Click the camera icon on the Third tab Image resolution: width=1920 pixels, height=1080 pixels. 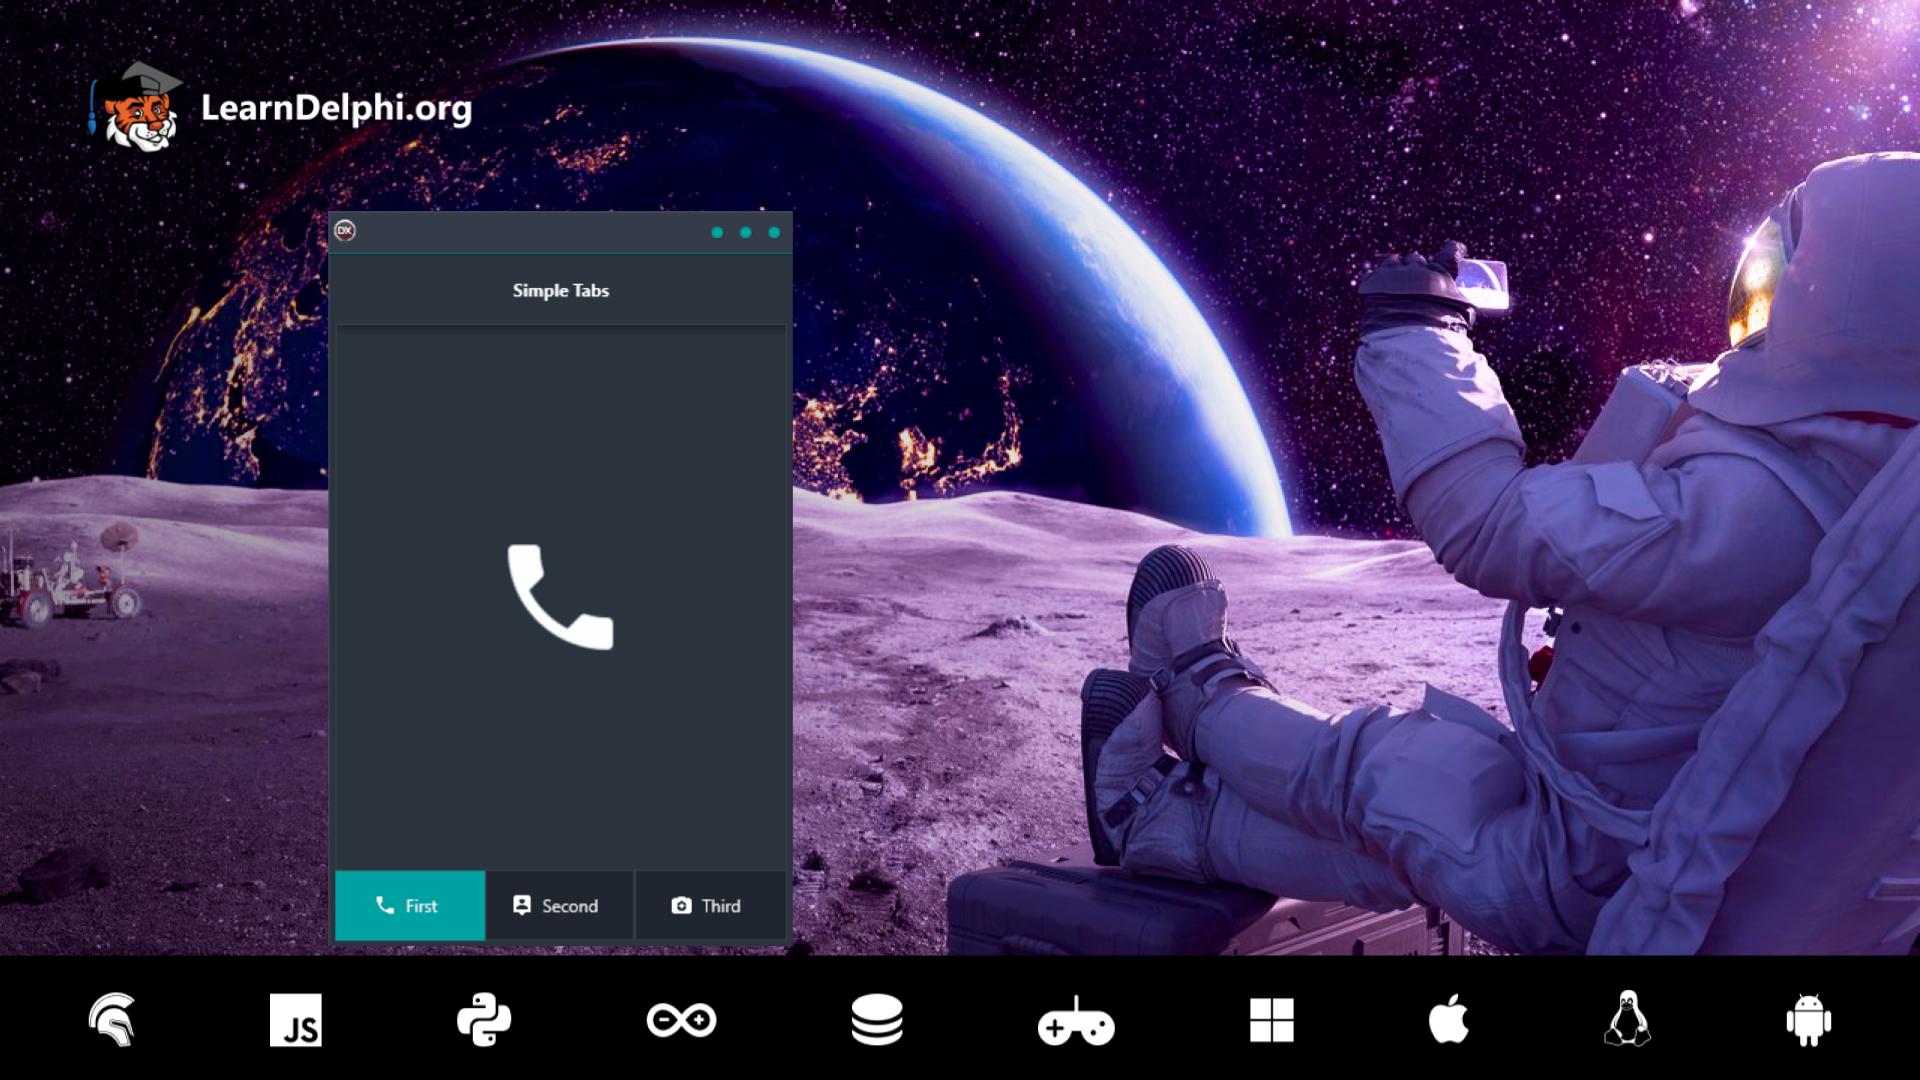tap(680, 906)
